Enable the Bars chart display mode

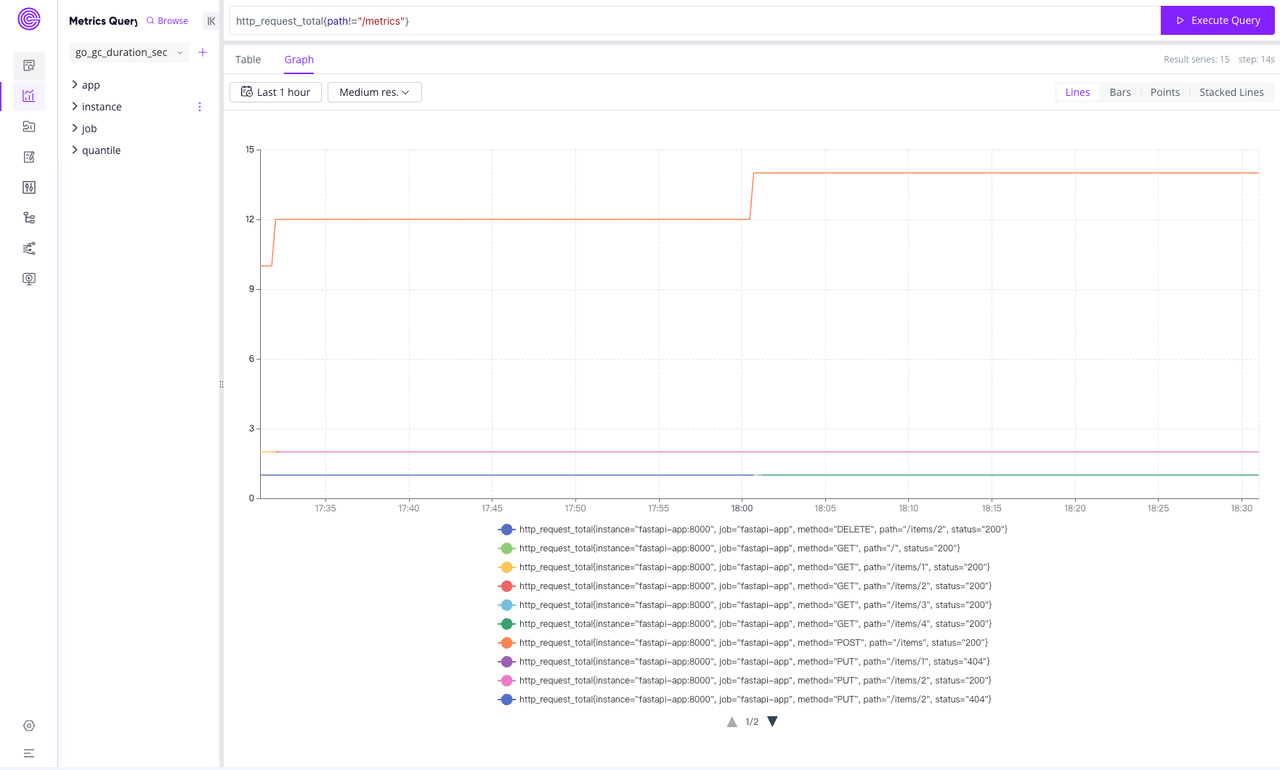tap(1119, 91)
